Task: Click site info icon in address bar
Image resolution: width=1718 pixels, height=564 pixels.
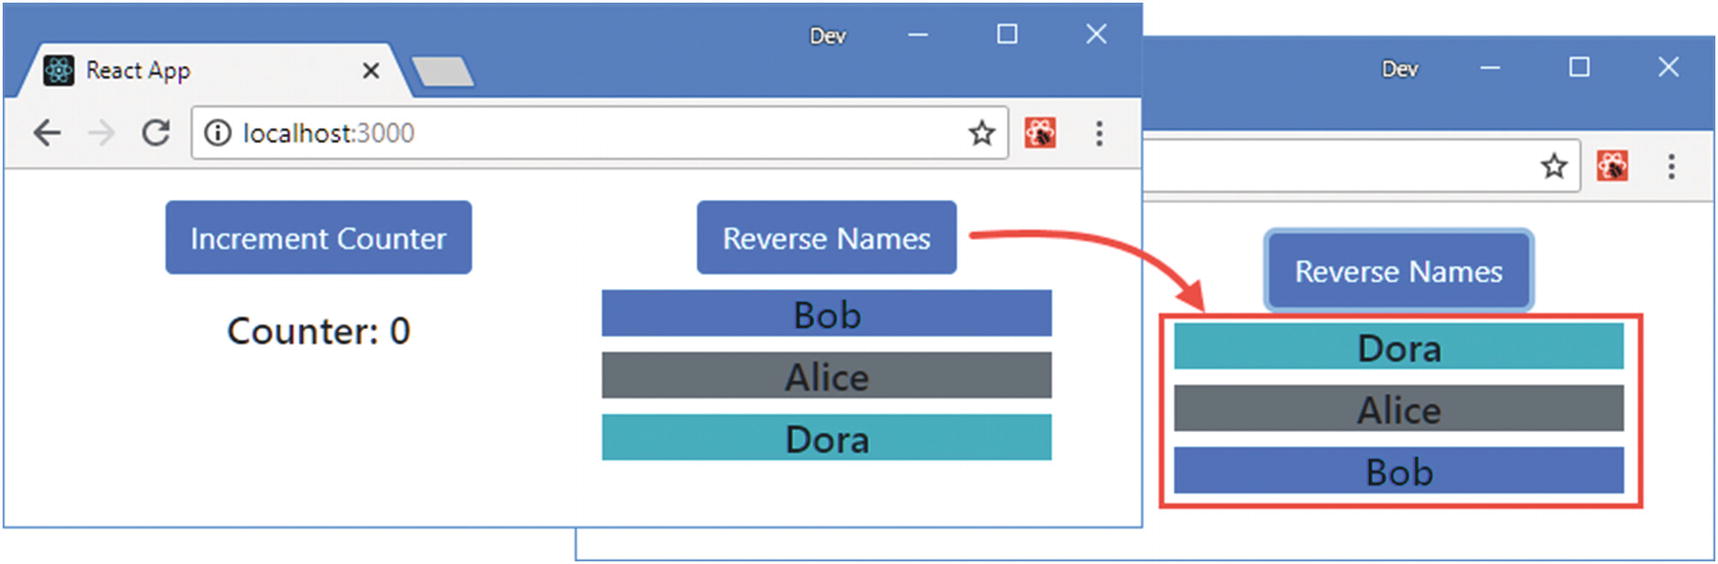Action: pyautogui.click(x=217, y=133)
